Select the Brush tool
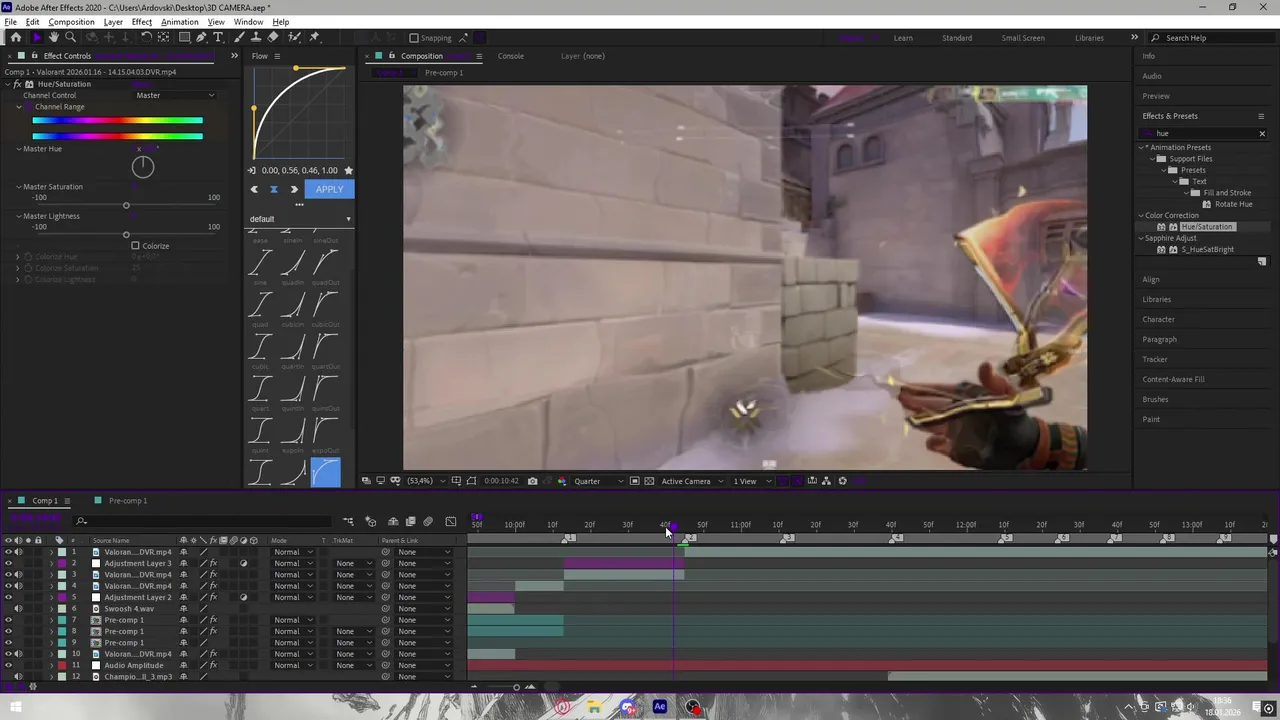Image resolution: width=1280 pixels, height=720 pixels. coord(240,37)
